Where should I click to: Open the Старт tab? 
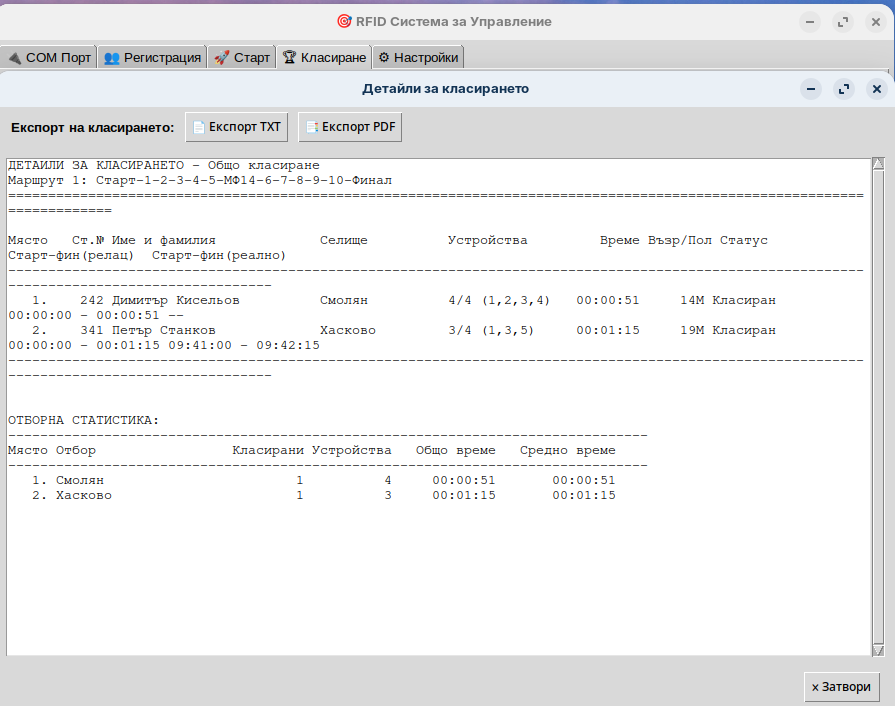pos(242,57)
